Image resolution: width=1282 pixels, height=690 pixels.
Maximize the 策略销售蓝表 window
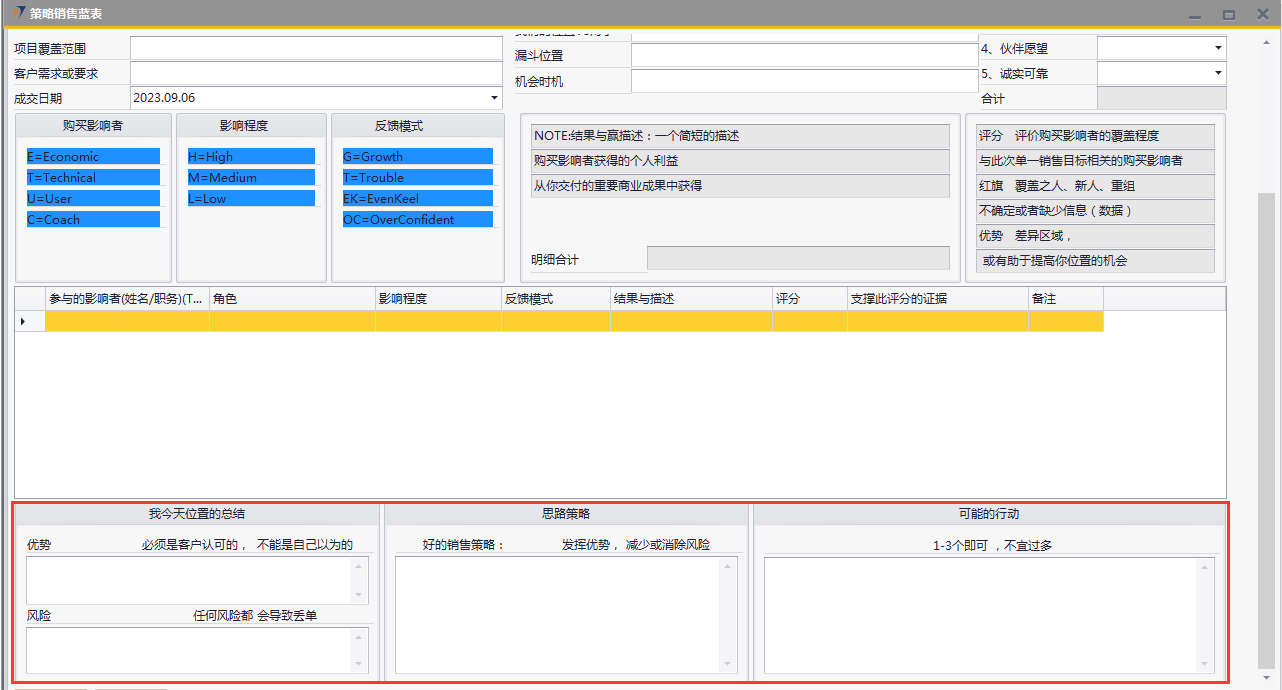tap(1229, 14)
